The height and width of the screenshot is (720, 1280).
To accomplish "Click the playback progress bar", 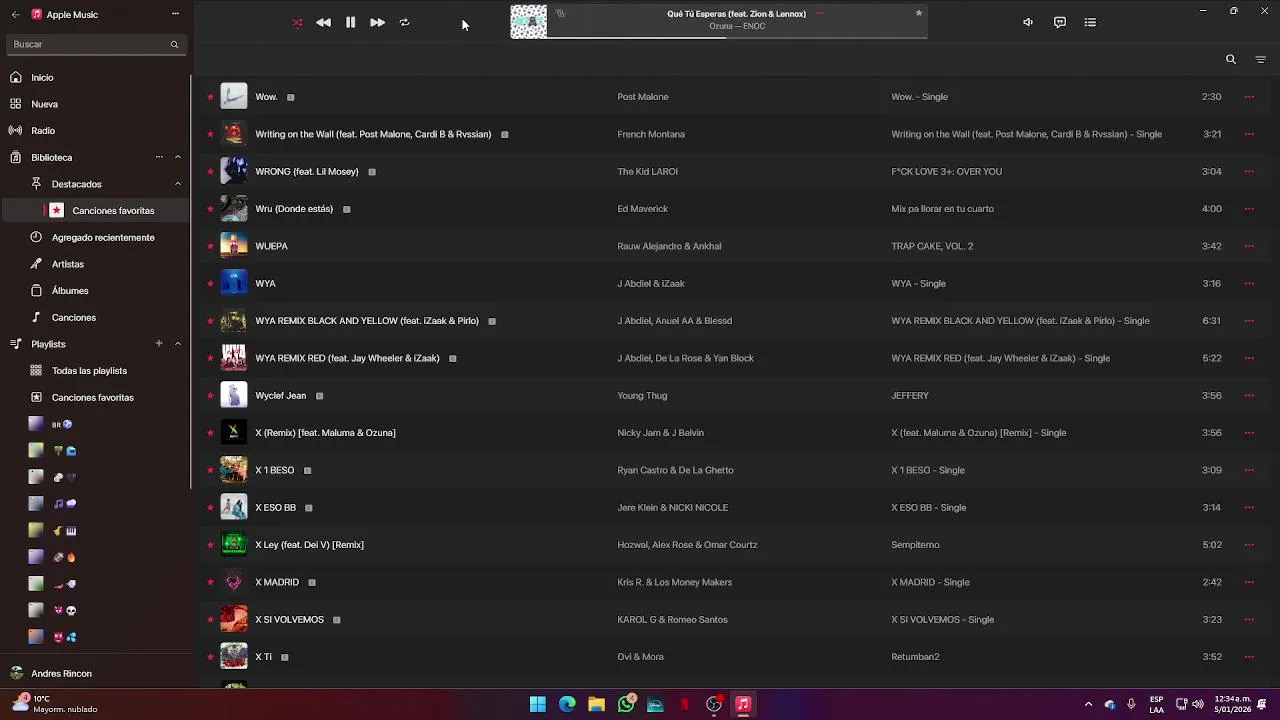I will (737, 38).
